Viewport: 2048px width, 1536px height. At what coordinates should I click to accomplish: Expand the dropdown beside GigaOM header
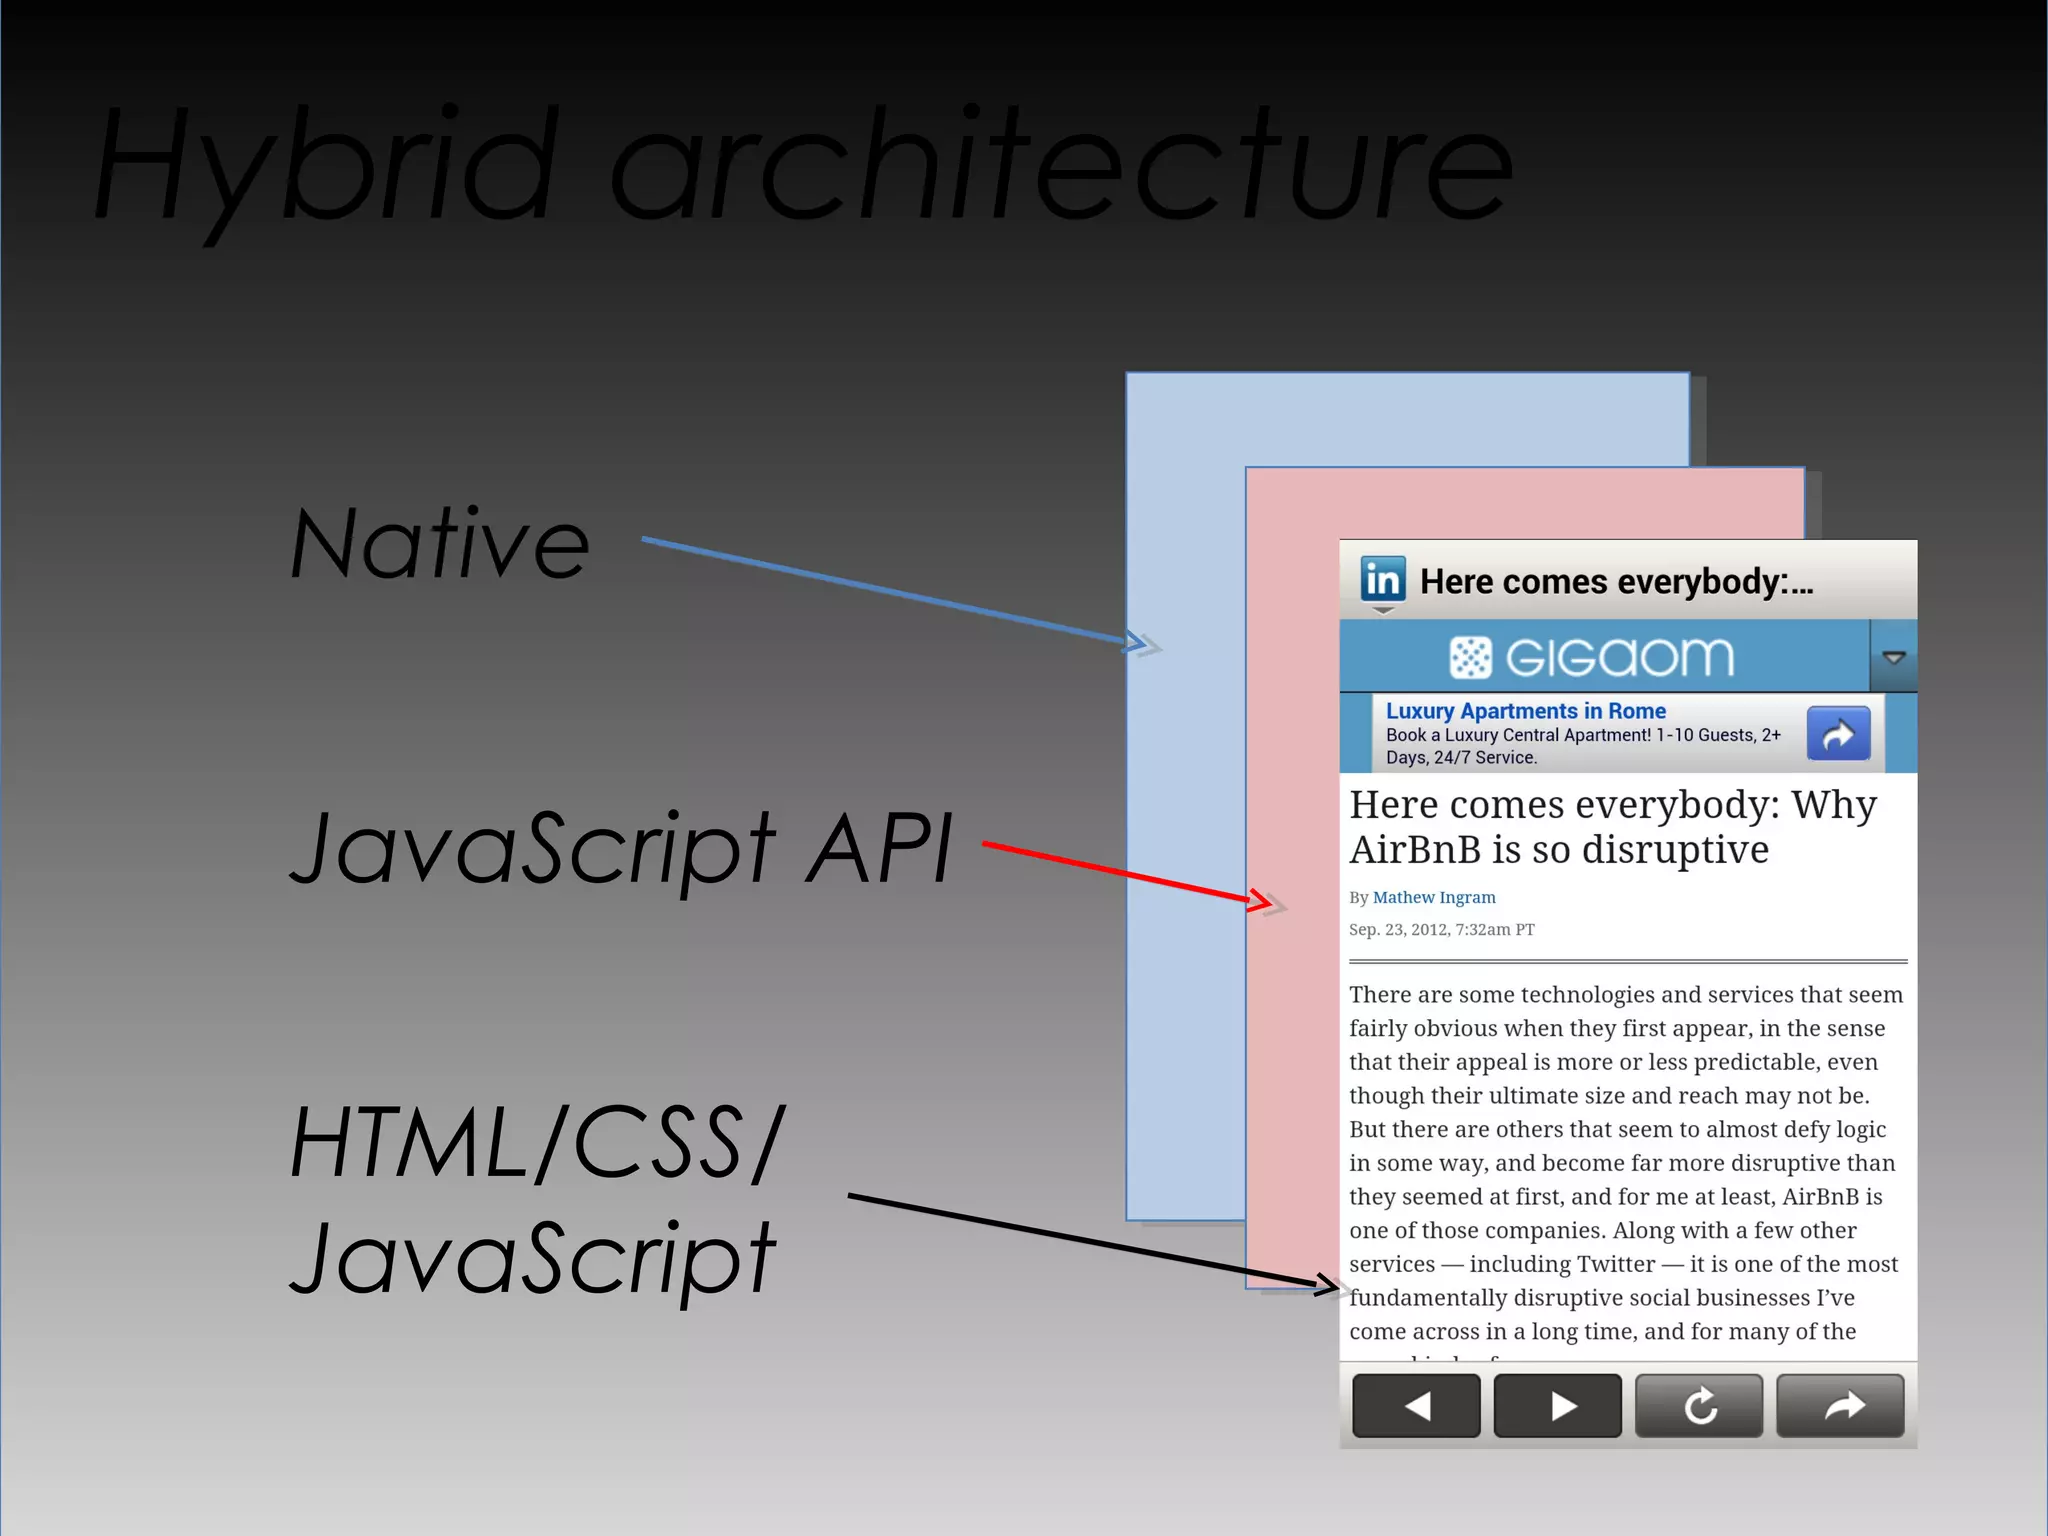click(x=1893, y=657)
